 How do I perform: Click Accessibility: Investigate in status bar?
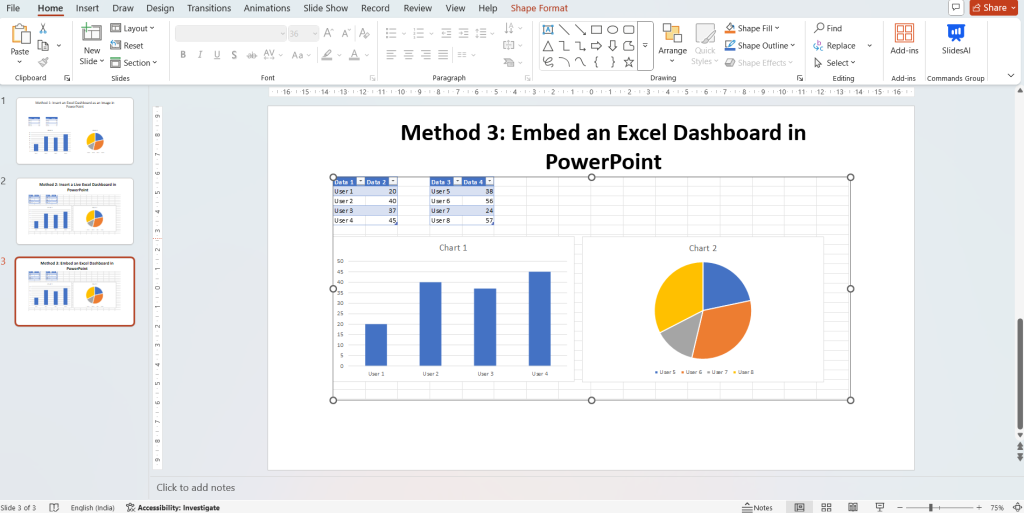point(173,507)
